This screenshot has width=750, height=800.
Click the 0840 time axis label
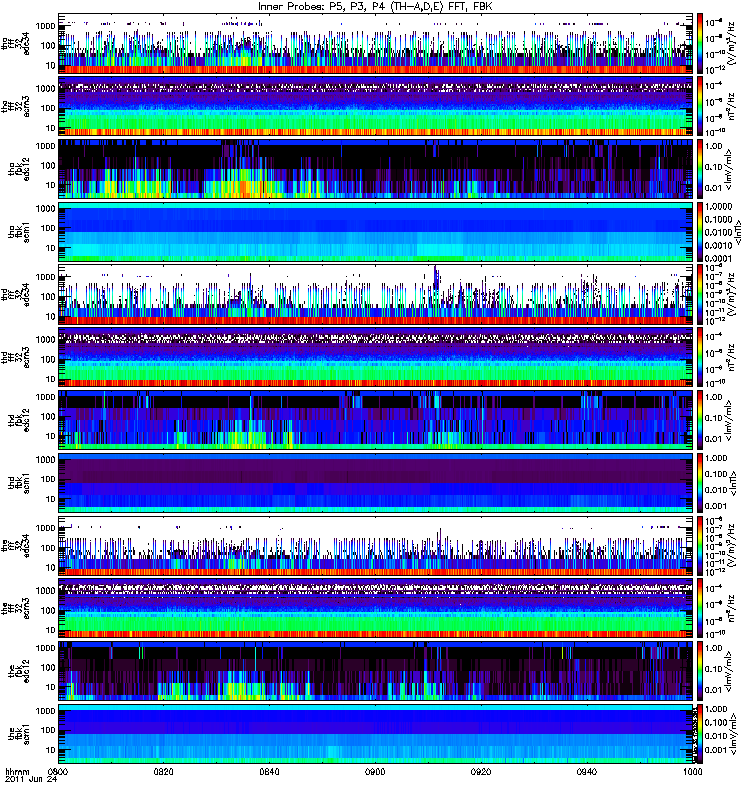269,771
